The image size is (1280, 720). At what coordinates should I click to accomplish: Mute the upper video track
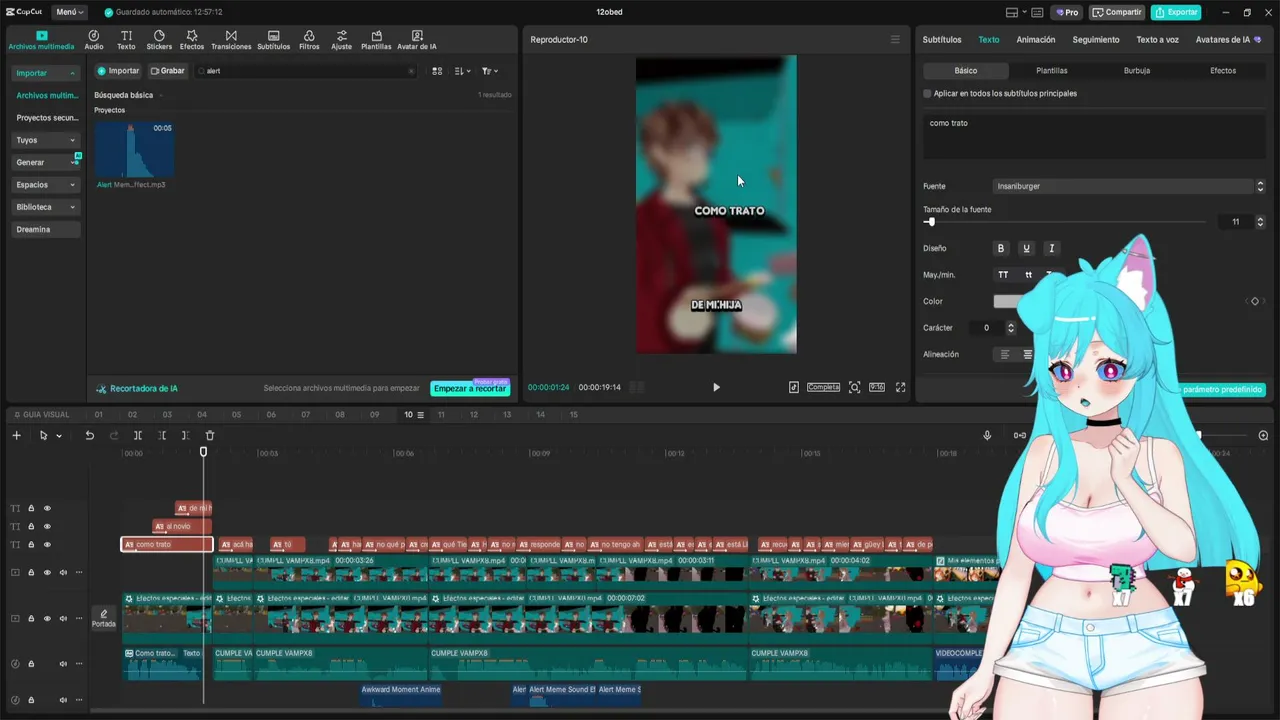tap(63, 573)
